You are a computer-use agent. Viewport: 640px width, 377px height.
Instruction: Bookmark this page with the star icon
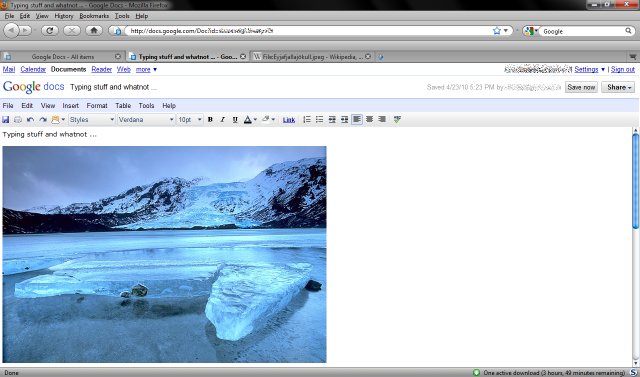click(x=497, y=31)
